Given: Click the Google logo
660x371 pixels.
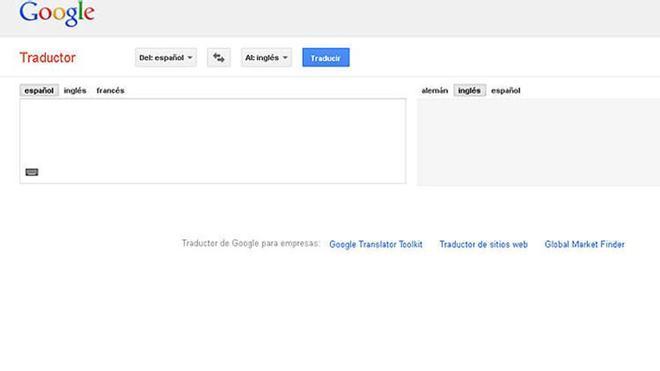Looking at the screenshot, I should (x=57, y=13).
